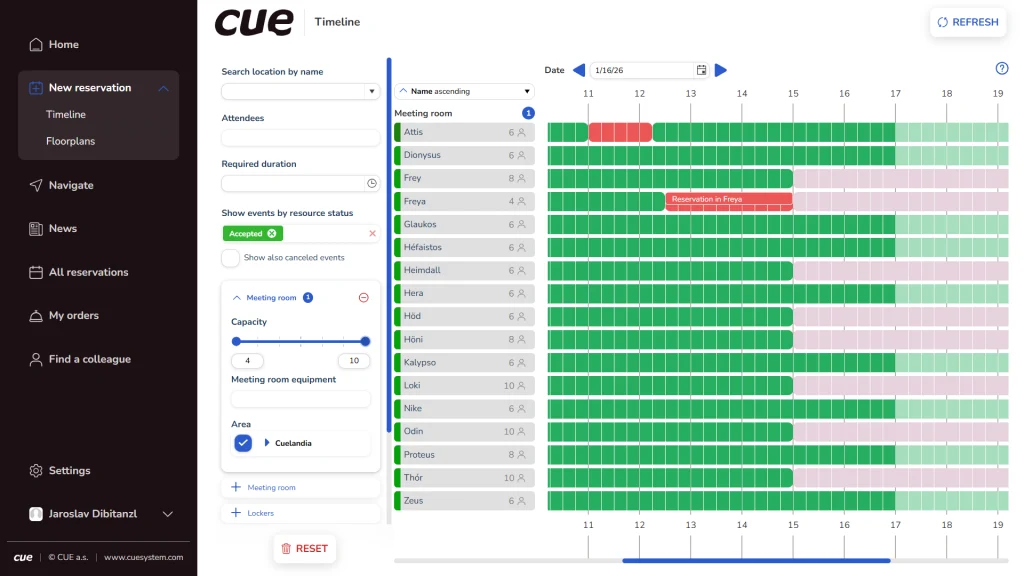Viewport: 1024px width, 576px height.
Task: Click the previous day arrow icon
Action: click(578, 70)
